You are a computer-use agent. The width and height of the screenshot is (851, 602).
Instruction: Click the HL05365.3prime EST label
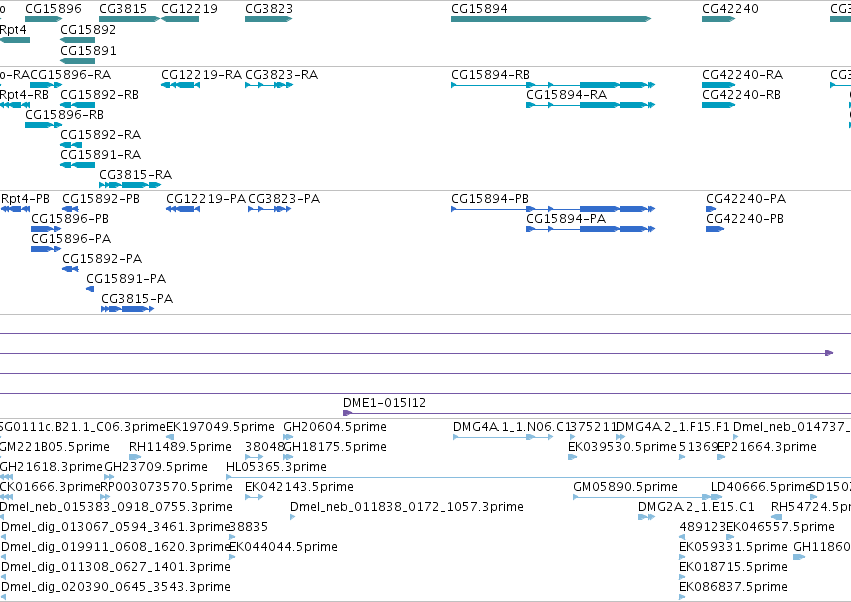pos(276,467)
